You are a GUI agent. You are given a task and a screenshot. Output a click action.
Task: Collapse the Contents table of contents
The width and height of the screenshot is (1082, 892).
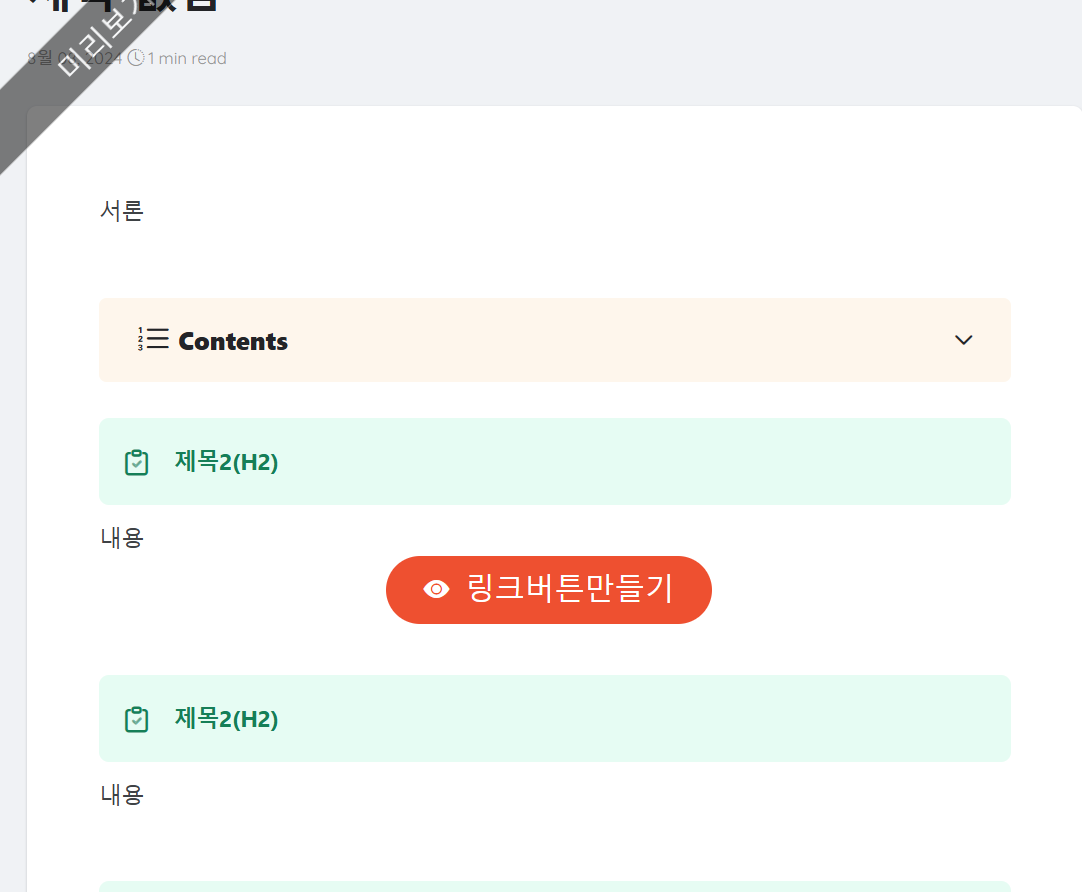pos(963,340)
